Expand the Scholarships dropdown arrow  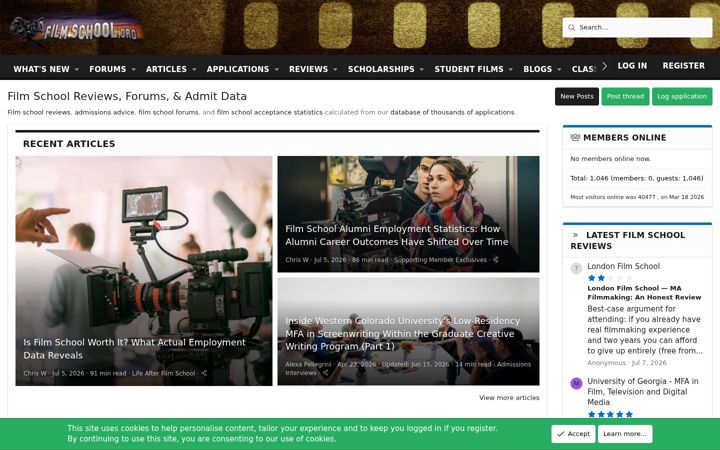[422, 69]
